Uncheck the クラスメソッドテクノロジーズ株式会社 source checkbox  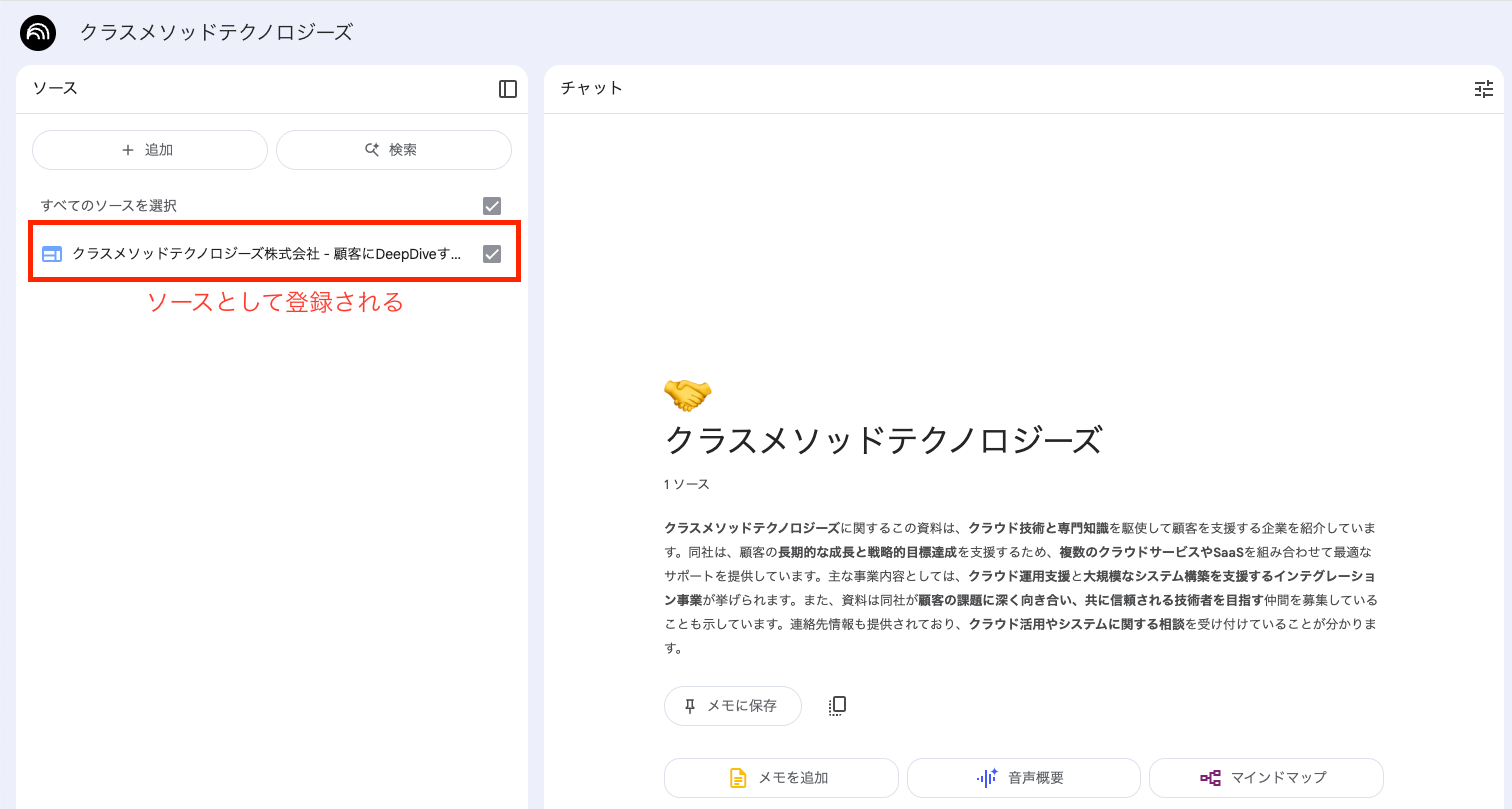(x=492, y=254)
